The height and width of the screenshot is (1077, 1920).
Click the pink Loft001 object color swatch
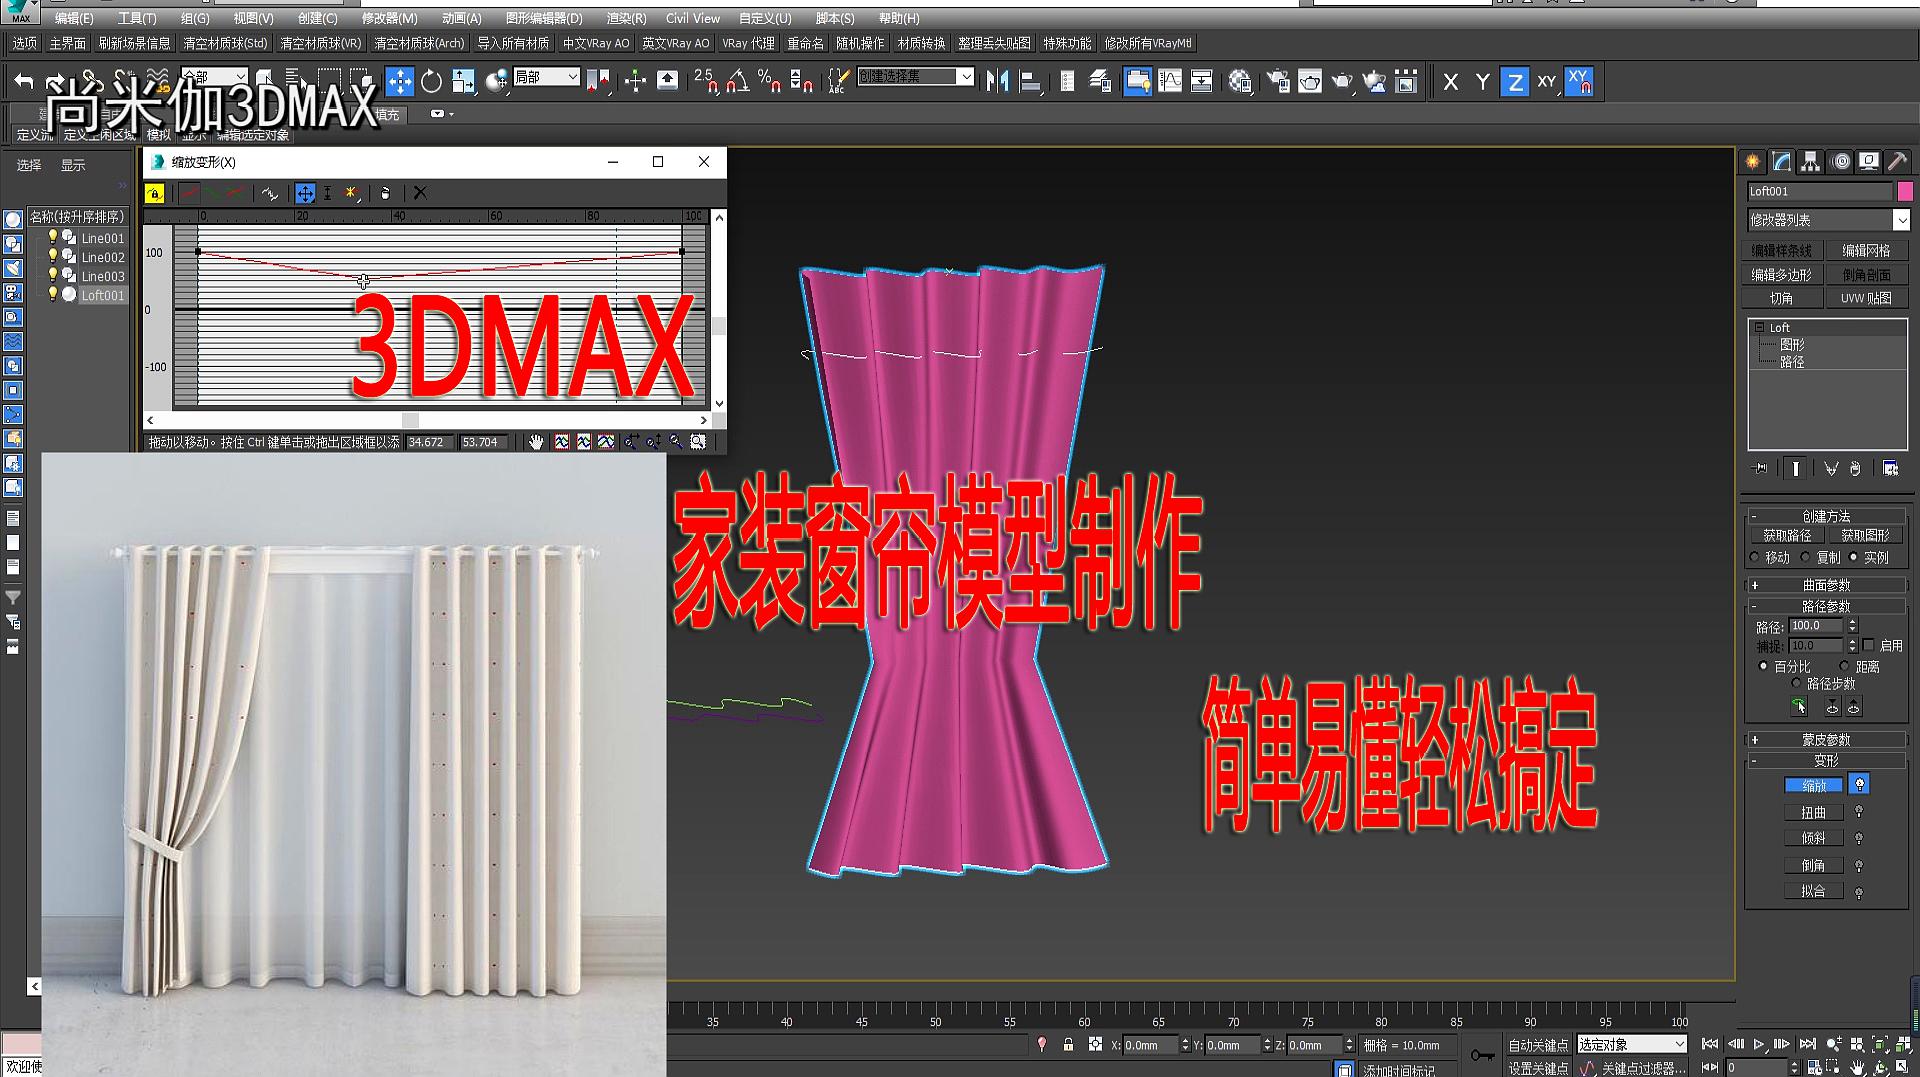pos(1905,191)
